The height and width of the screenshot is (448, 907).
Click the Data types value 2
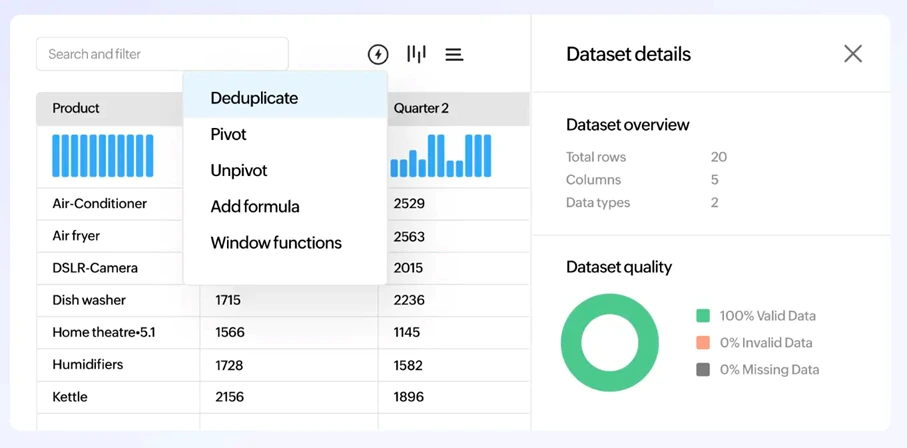(715, 203)
